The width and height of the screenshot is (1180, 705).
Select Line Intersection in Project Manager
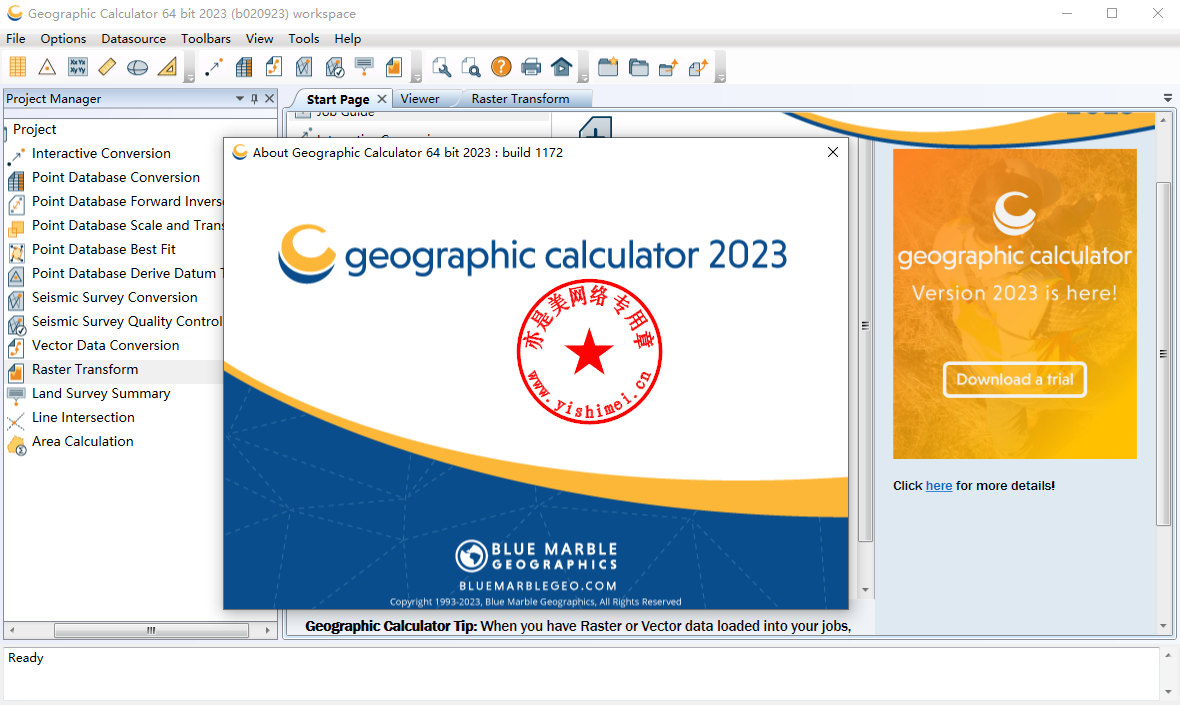click(83, 418)
